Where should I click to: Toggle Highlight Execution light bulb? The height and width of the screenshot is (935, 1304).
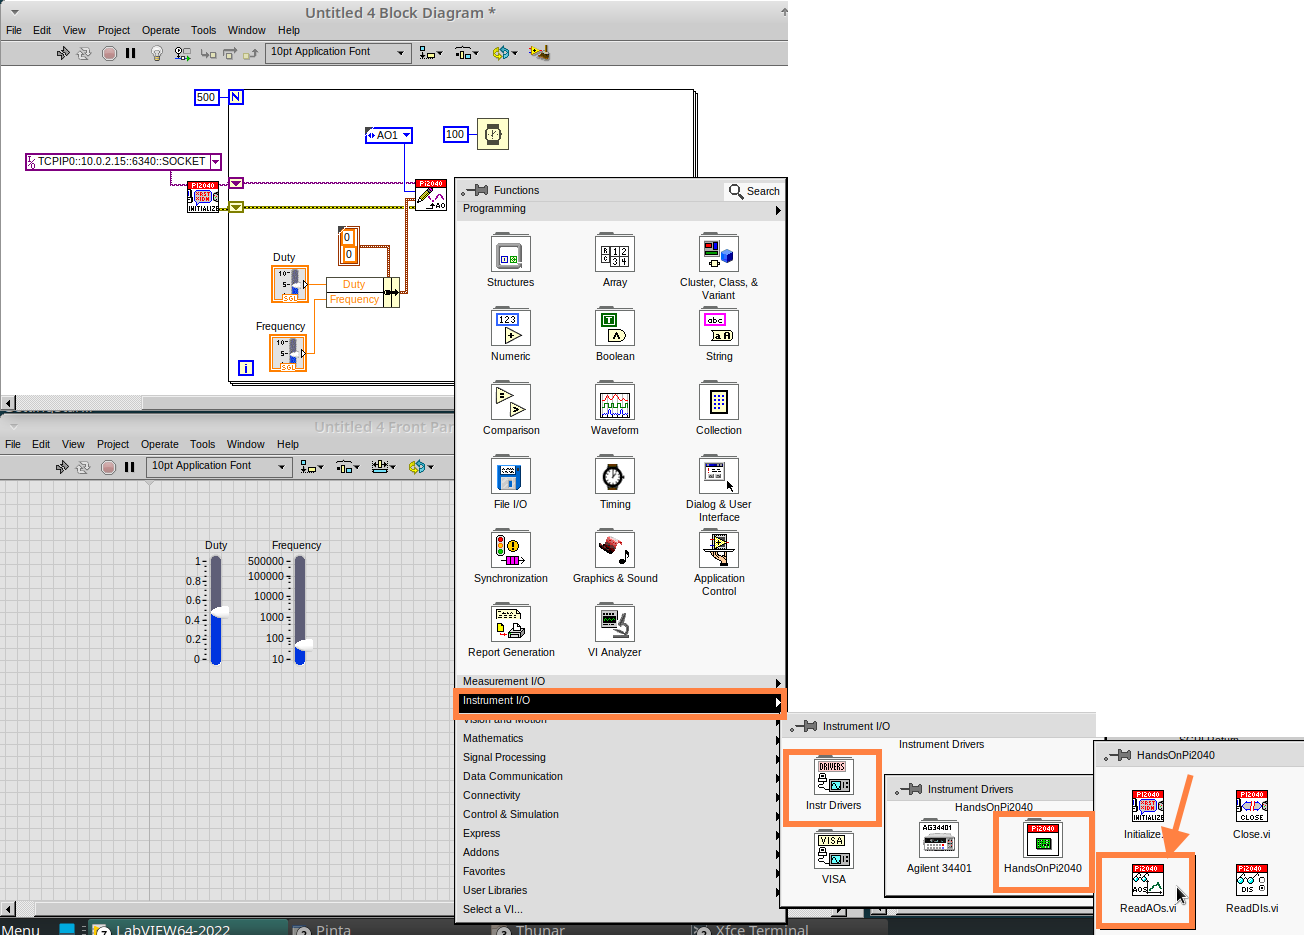[156, 53]
